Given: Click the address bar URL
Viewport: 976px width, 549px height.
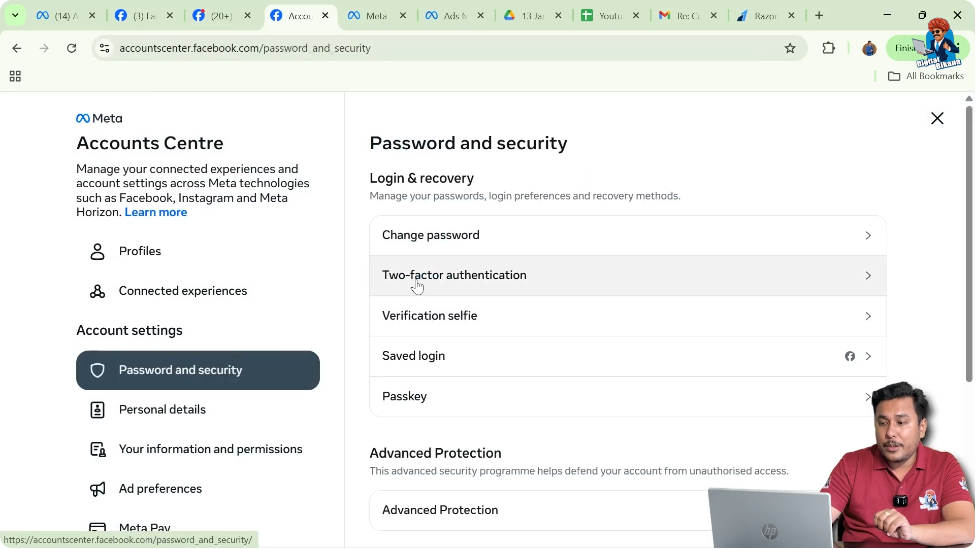Looking at the screenshot, I should coord(245,48).
